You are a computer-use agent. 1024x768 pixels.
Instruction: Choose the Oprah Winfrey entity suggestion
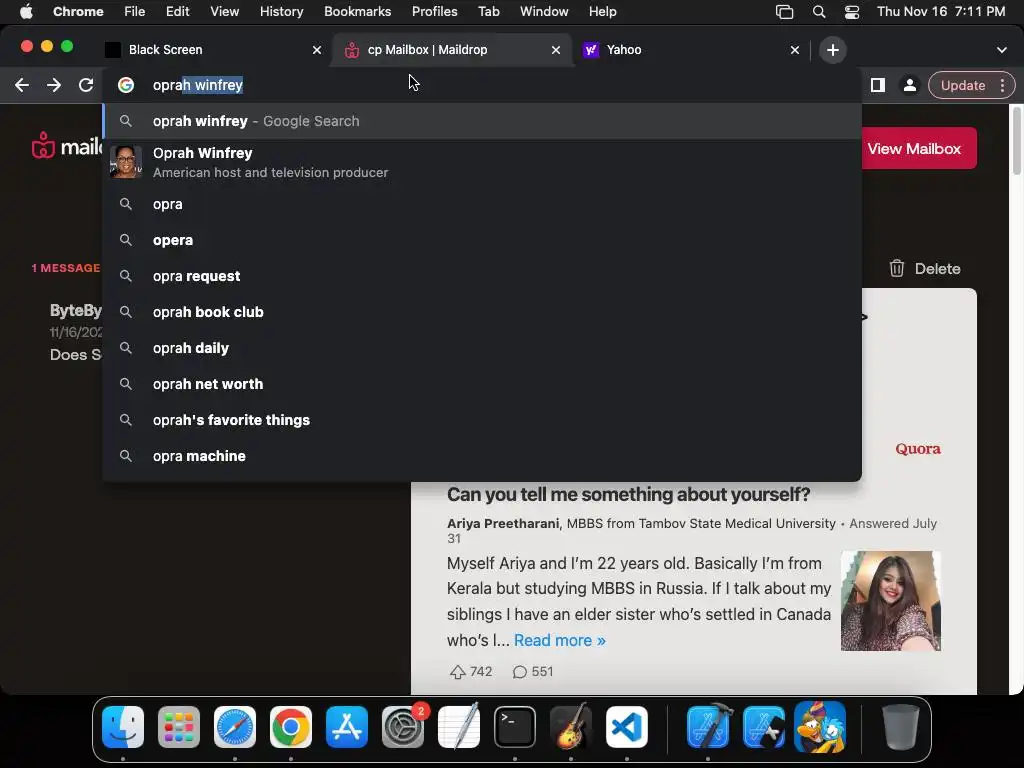(482, 162)
